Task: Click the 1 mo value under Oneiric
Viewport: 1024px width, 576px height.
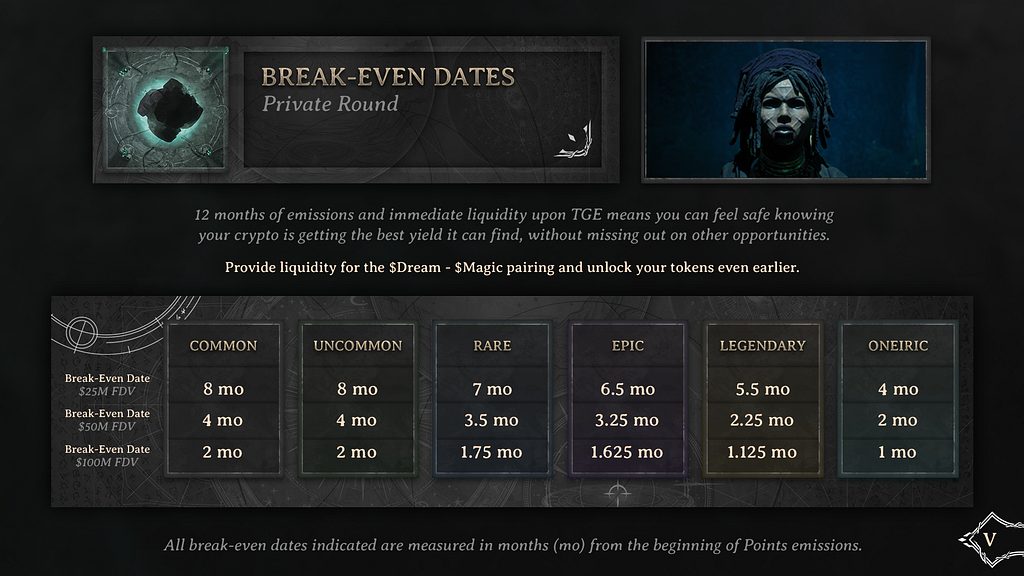Action: point(897,452)
